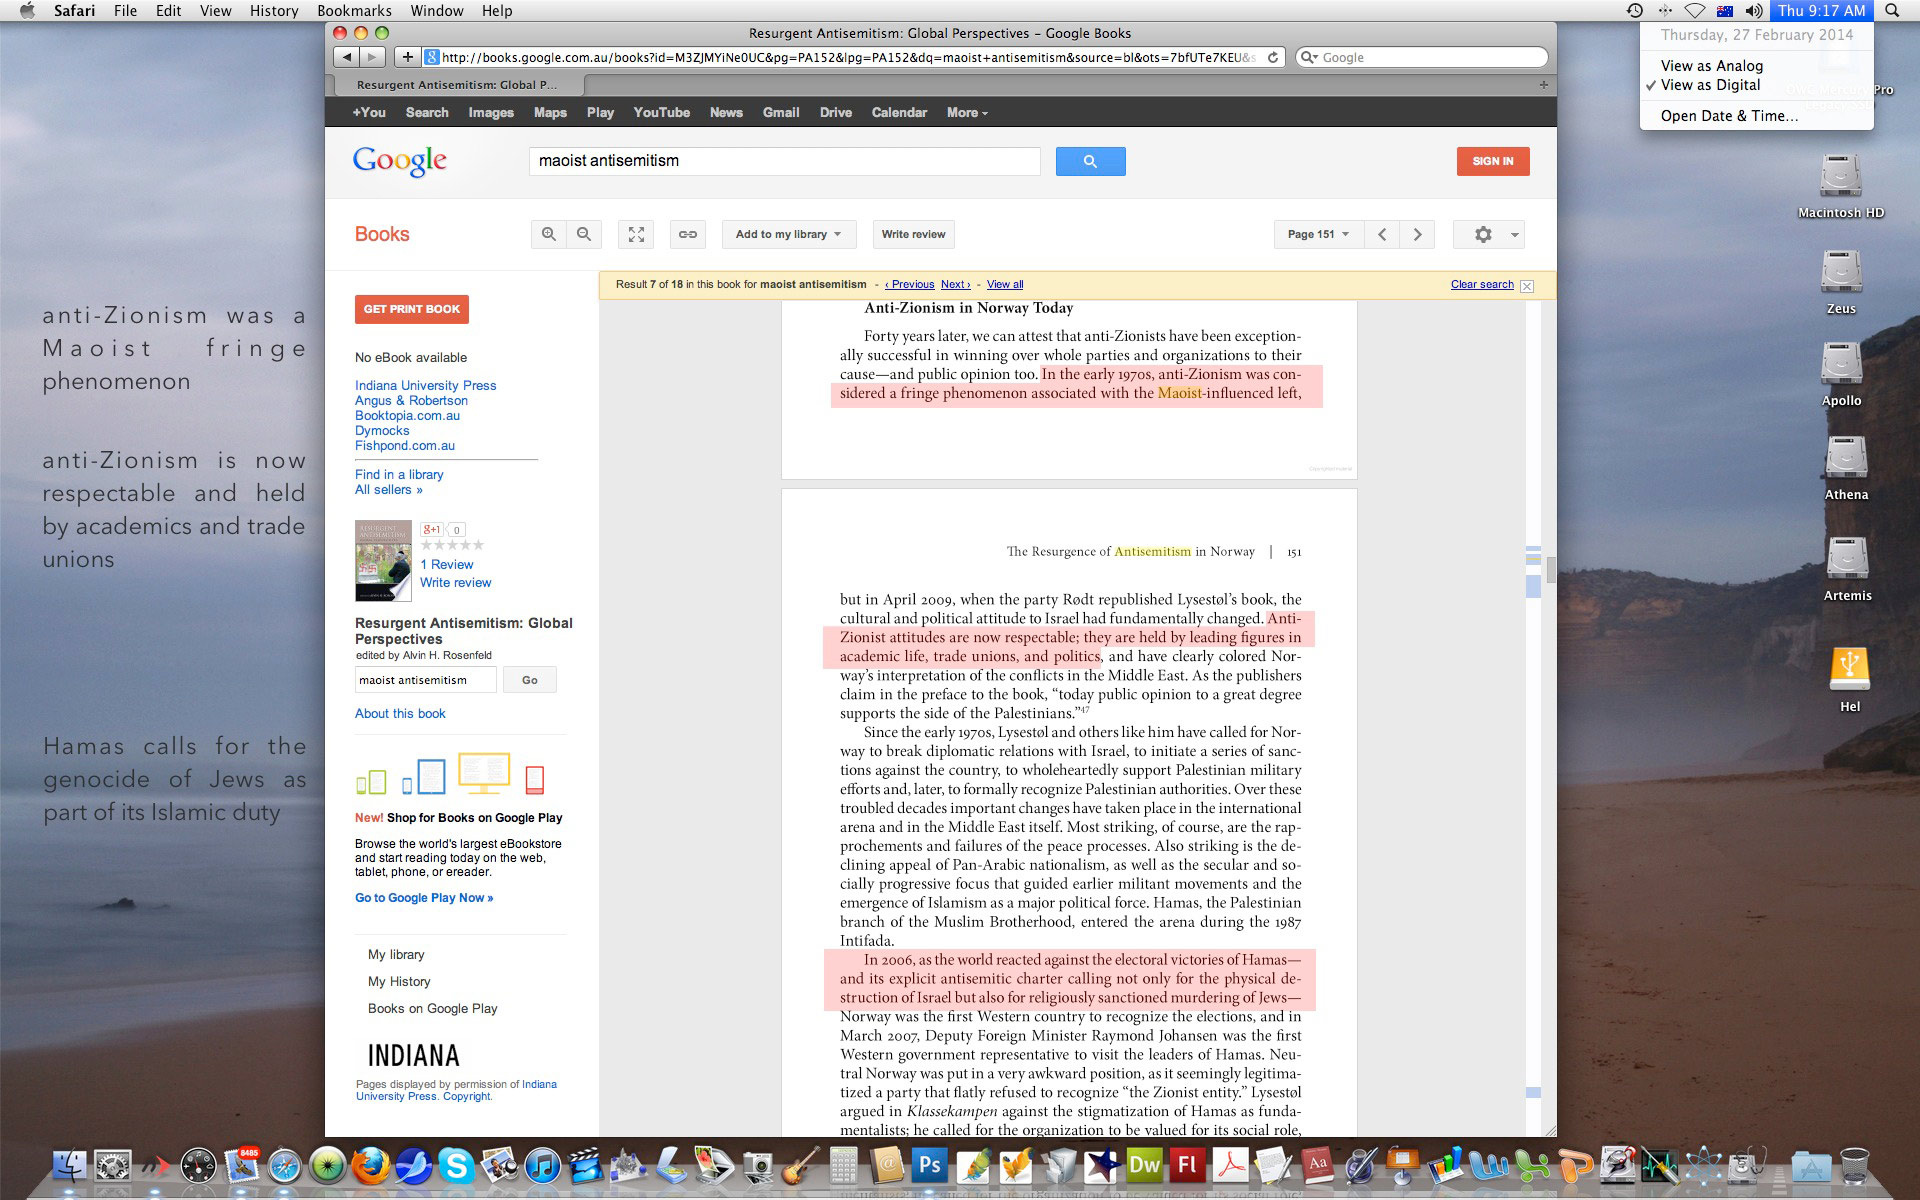This screenshot has height=1200, width=1920.
Task: Open the Page 151 dropdown
Action: (x=1317, y=234)
